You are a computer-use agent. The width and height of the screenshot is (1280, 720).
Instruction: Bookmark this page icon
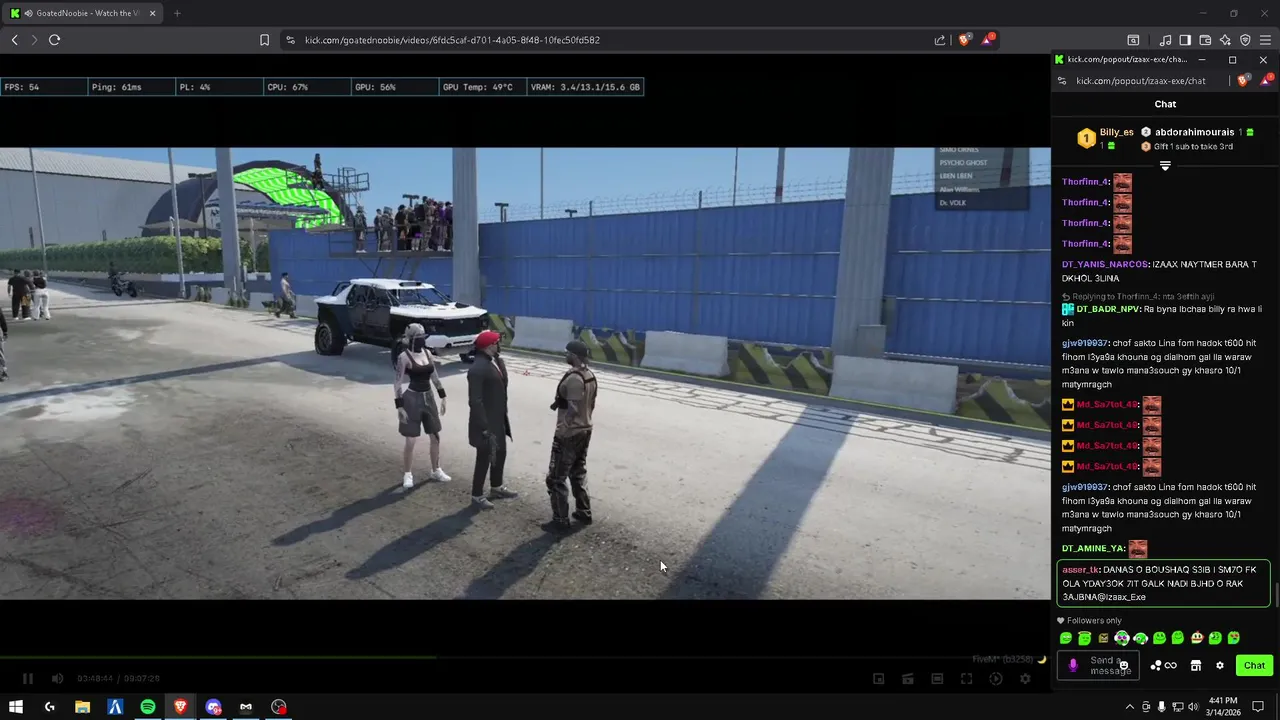(264, 40)
